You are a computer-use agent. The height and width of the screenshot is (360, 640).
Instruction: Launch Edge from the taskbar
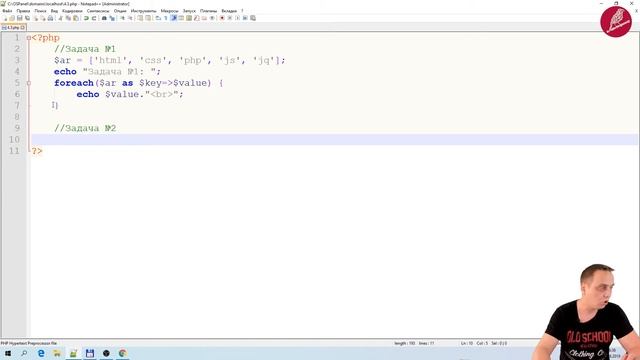(41, 353)
